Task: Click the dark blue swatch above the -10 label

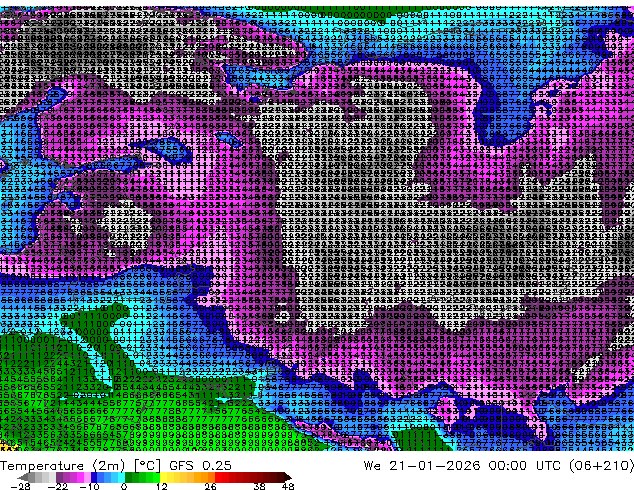Action: tap(94, 477)
